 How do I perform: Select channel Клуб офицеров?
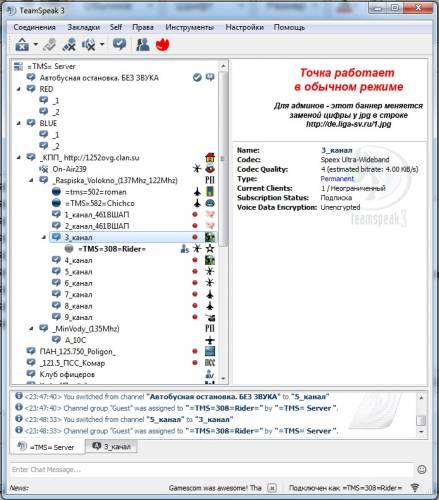point(67,374)
